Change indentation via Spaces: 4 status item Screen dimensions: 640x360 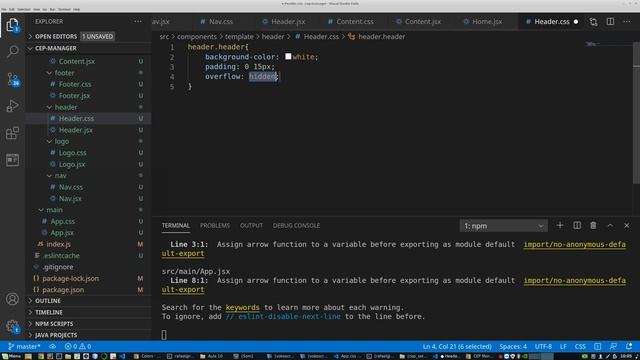(x=513, y=346)
